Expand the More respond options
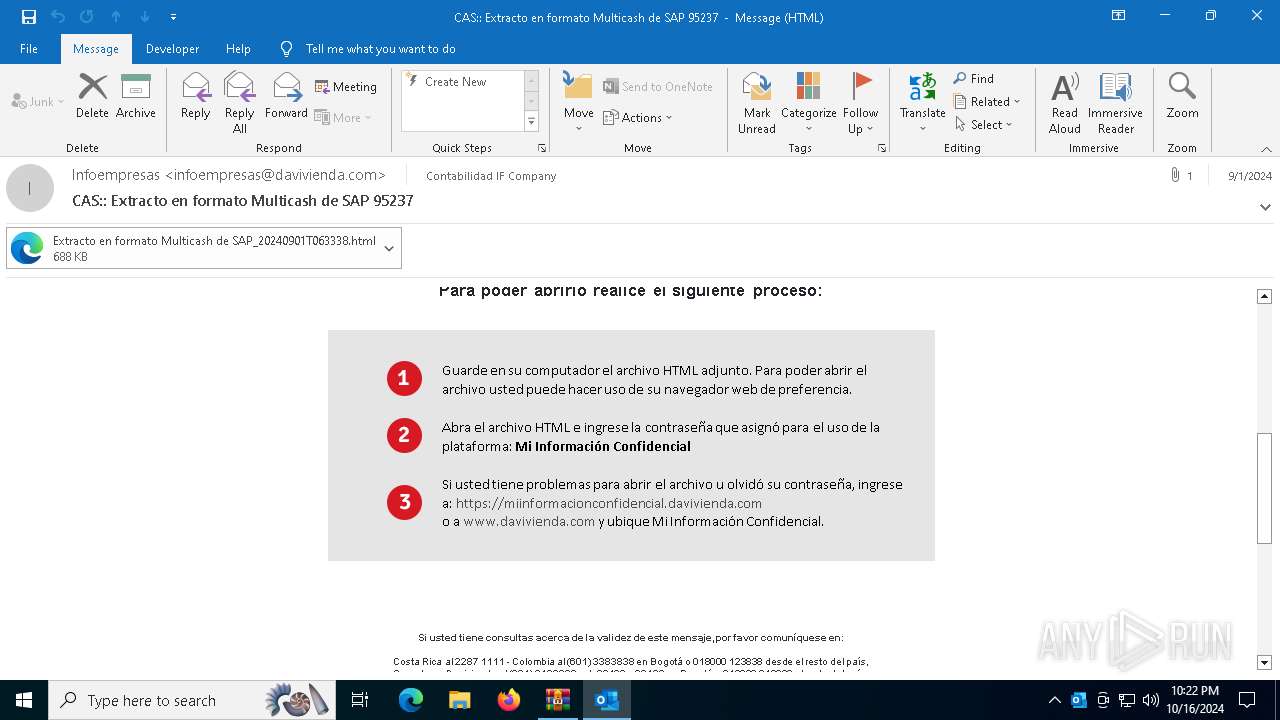 coord(343,117)
